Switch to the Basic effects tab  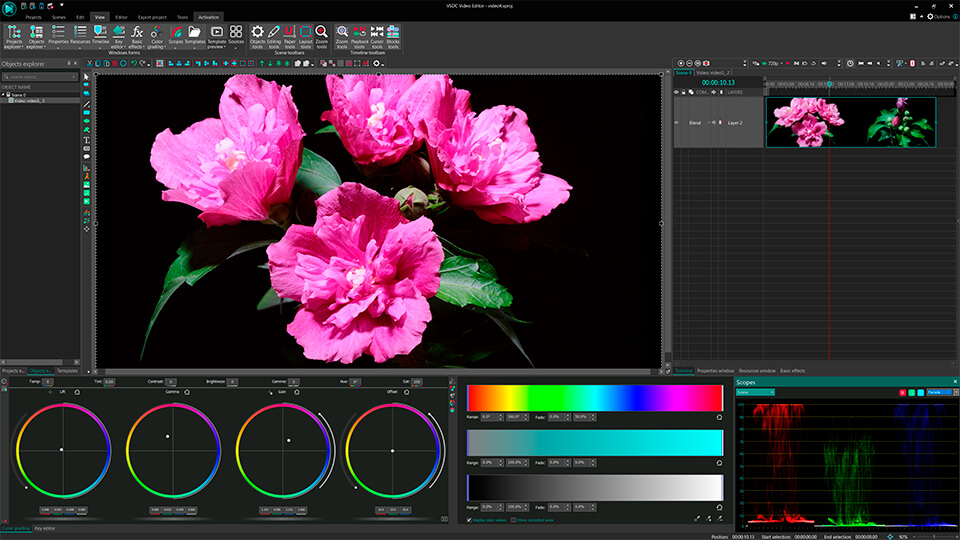click(x=792, y=370)
